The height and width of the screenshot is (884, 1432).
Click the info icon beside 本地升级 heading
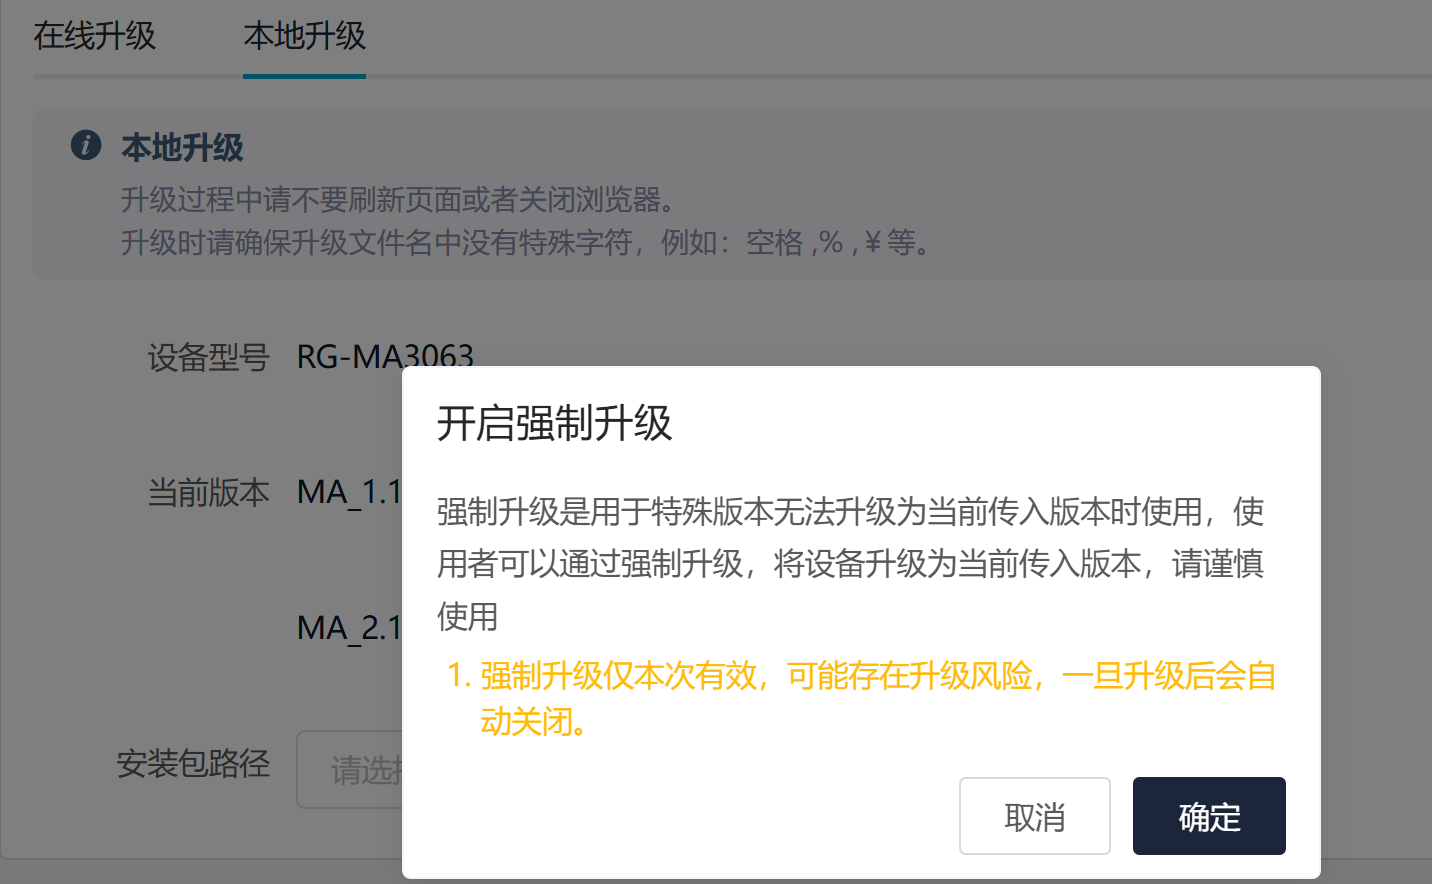[x=86, y=145]
